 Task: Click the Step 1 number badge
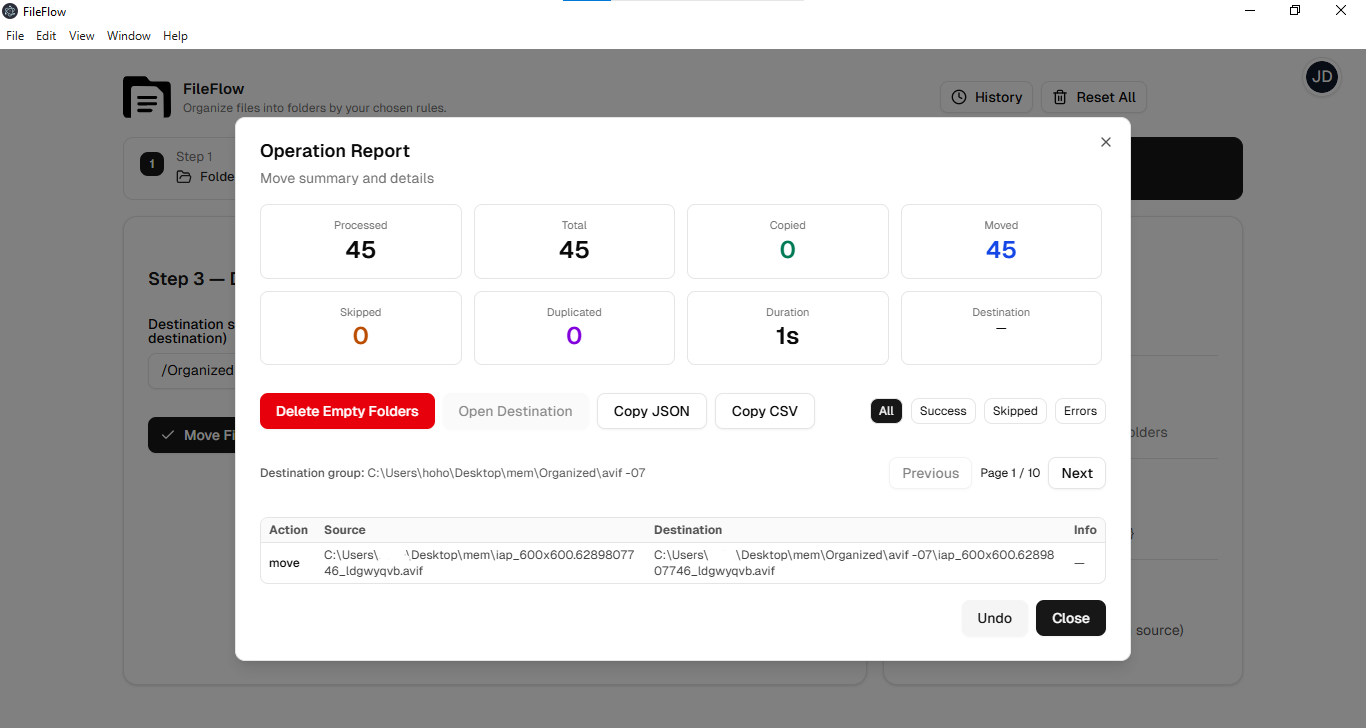pos(152,164)
